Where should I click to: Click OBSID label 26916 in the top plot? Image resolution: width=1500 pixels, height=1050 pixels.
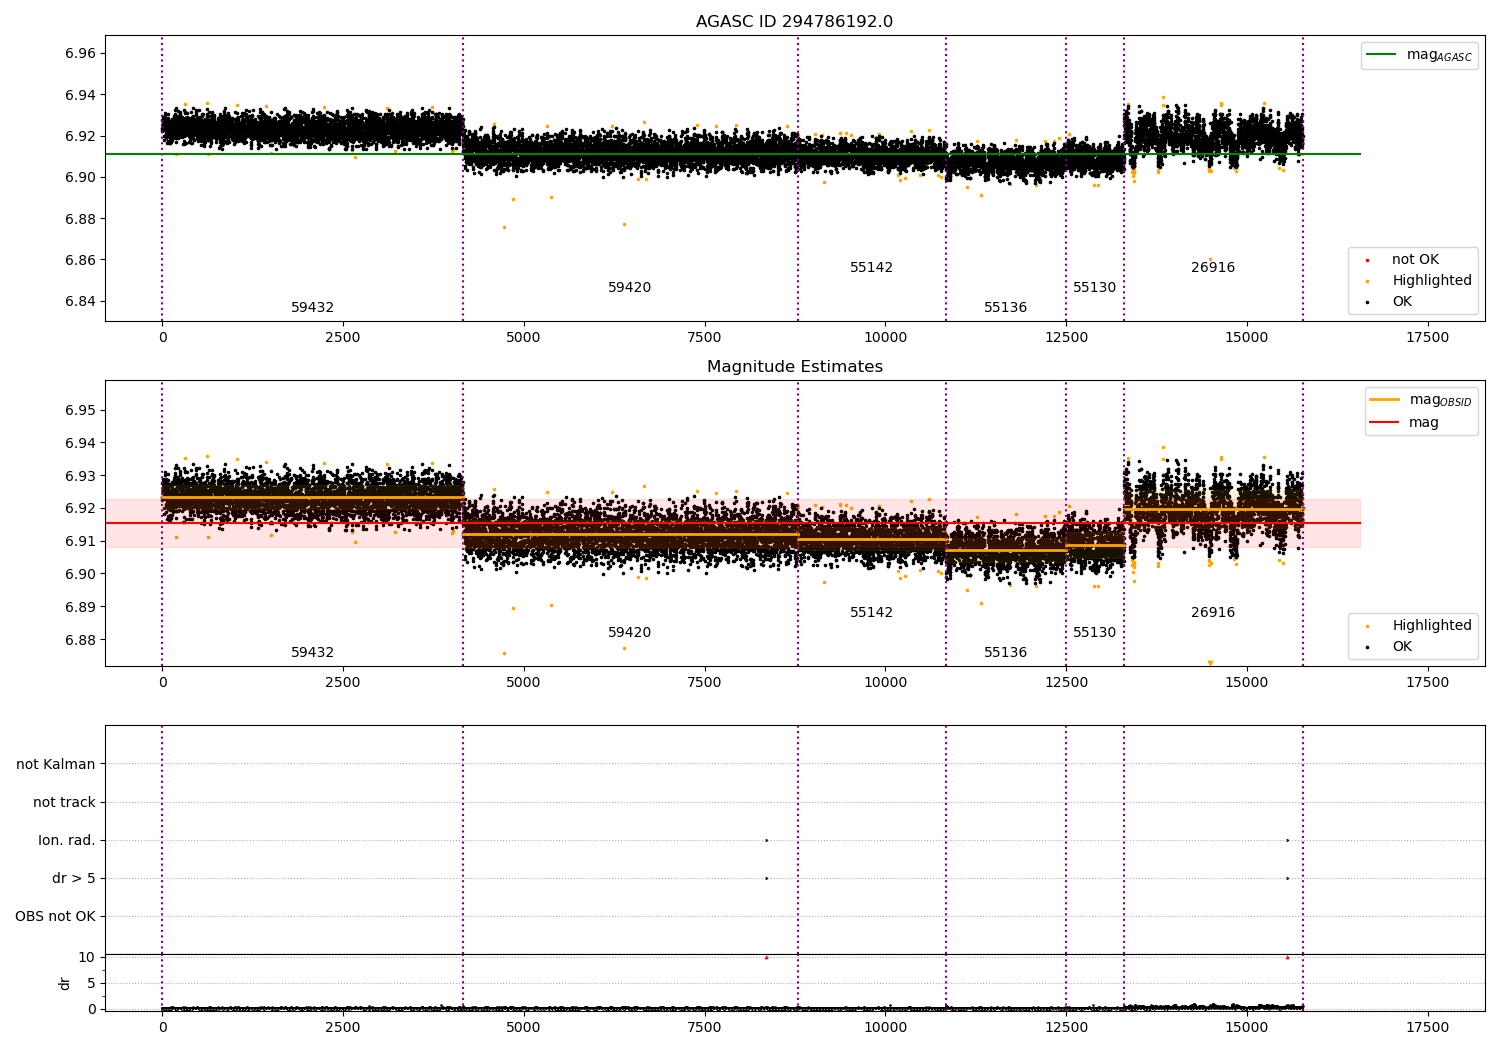click(x=1212, y=268)
